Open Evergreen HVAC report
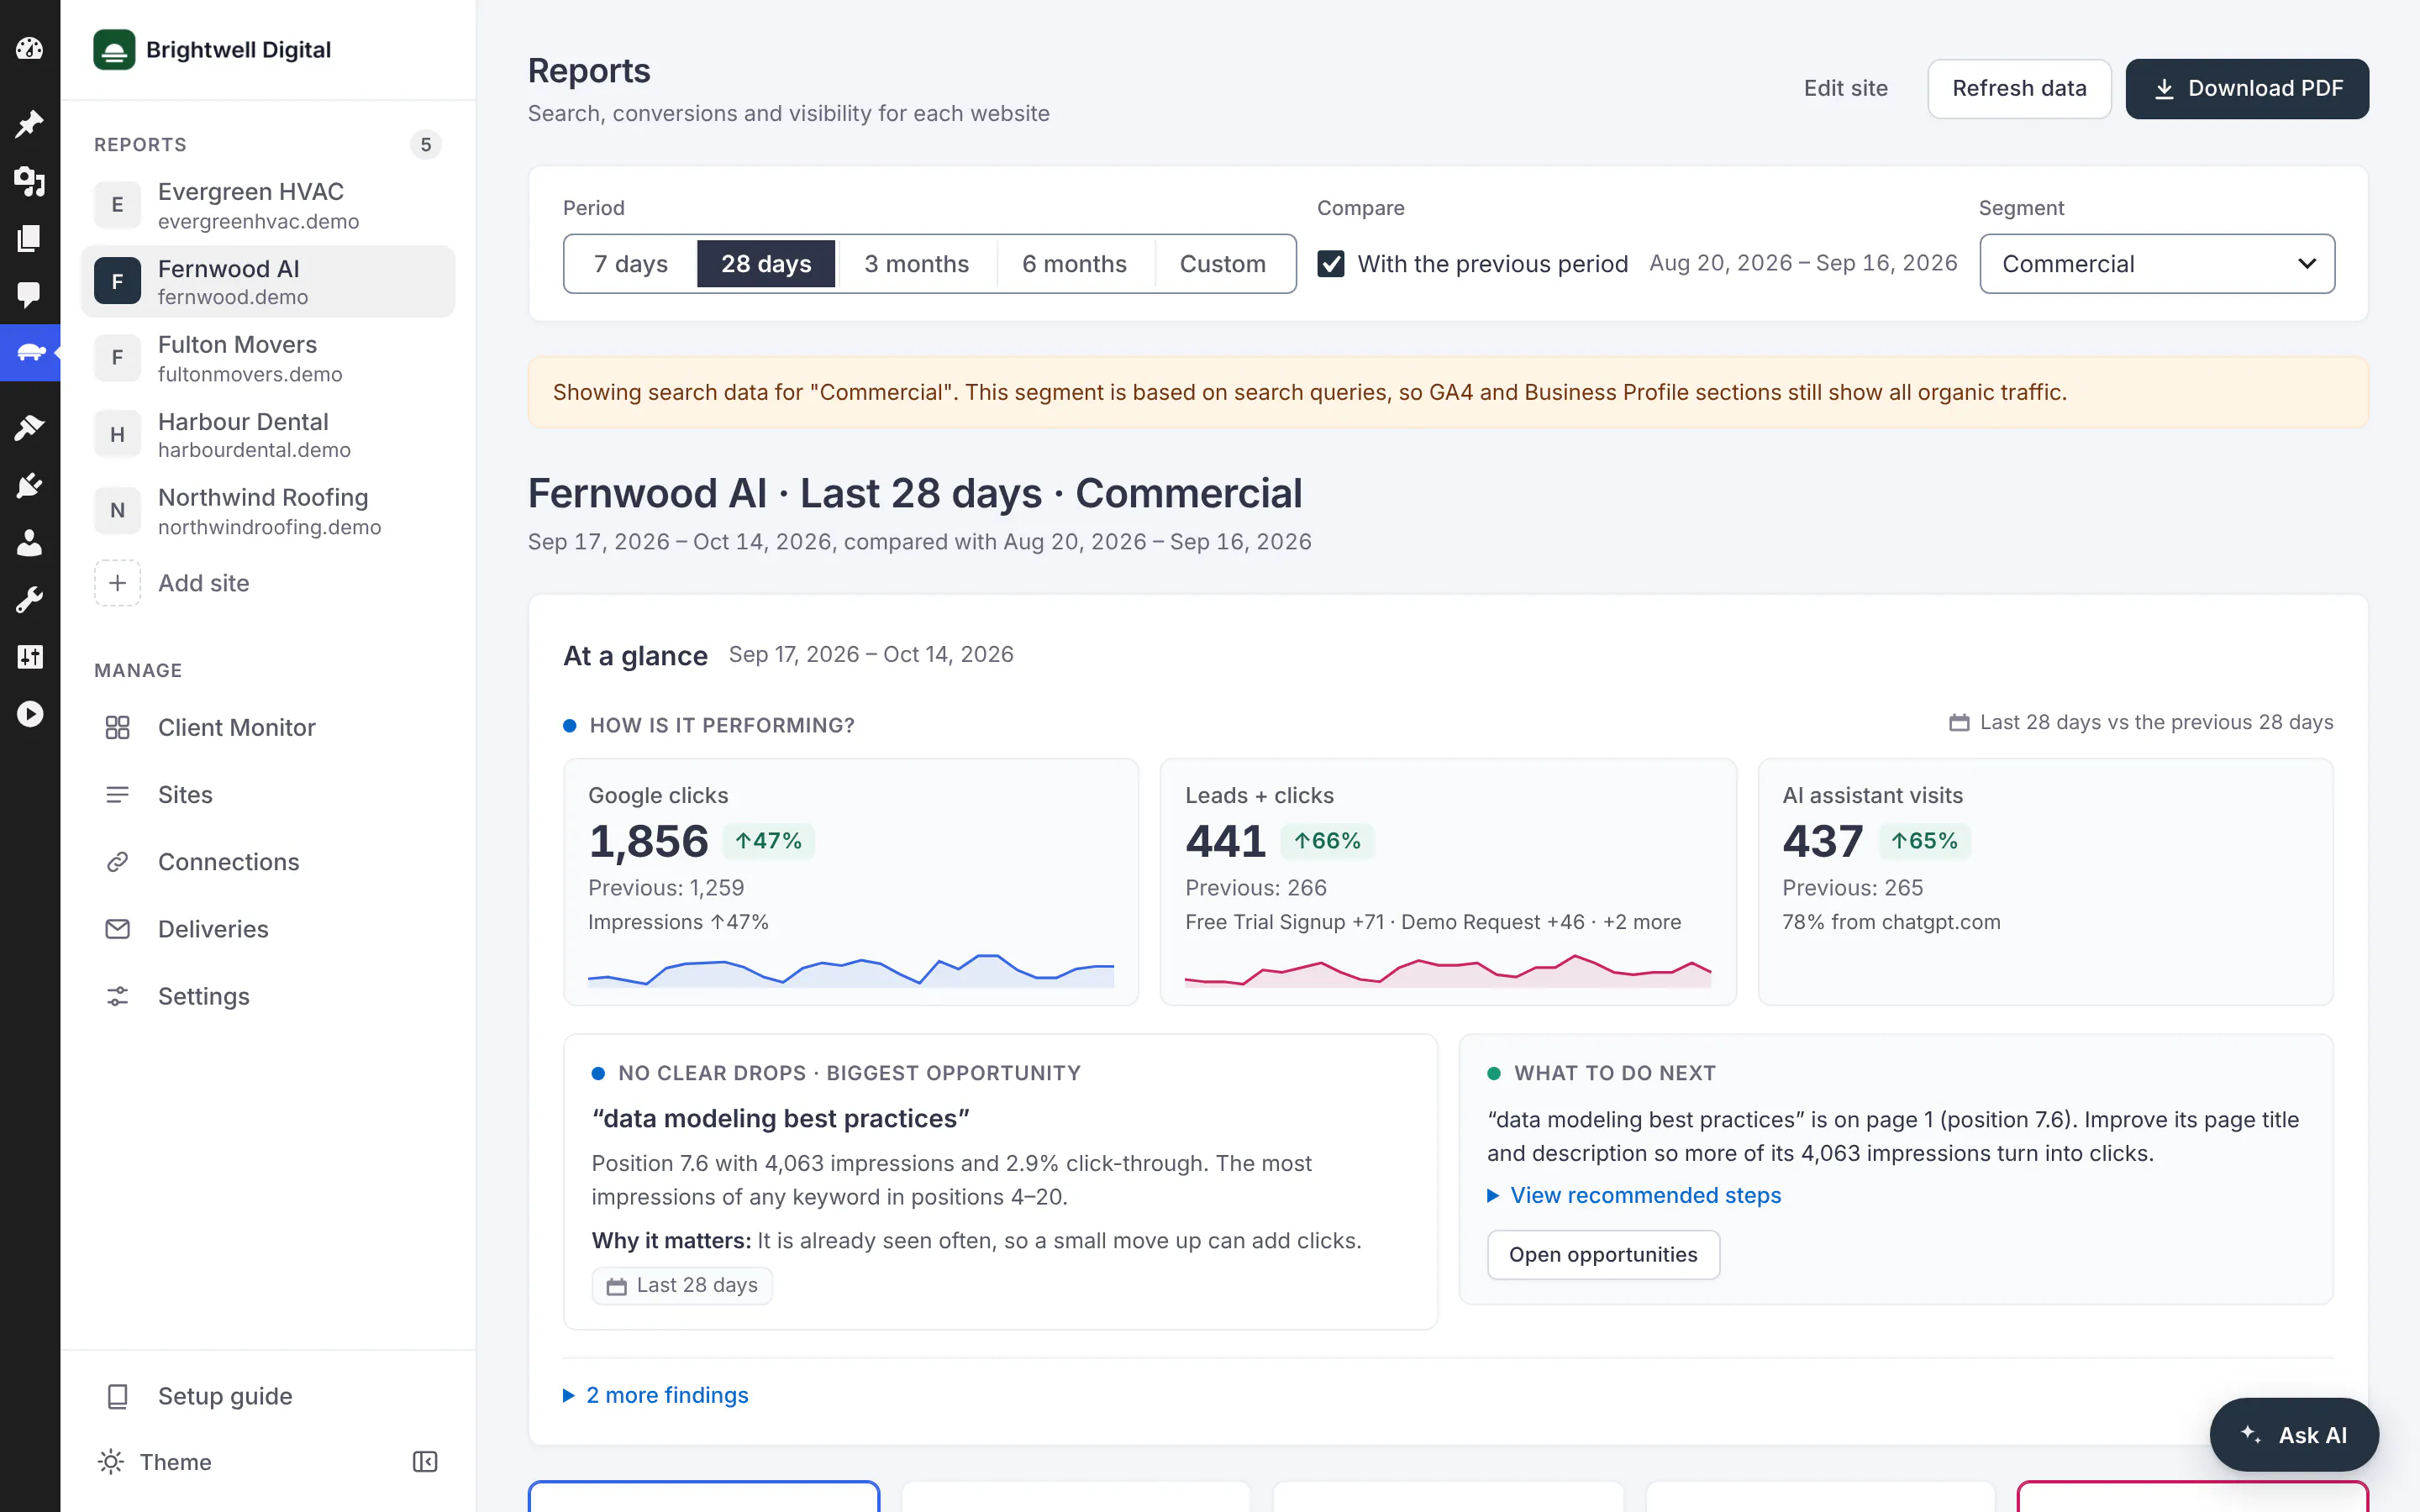The width and height of the screenshot is (2420, 1512). point(267,205)
